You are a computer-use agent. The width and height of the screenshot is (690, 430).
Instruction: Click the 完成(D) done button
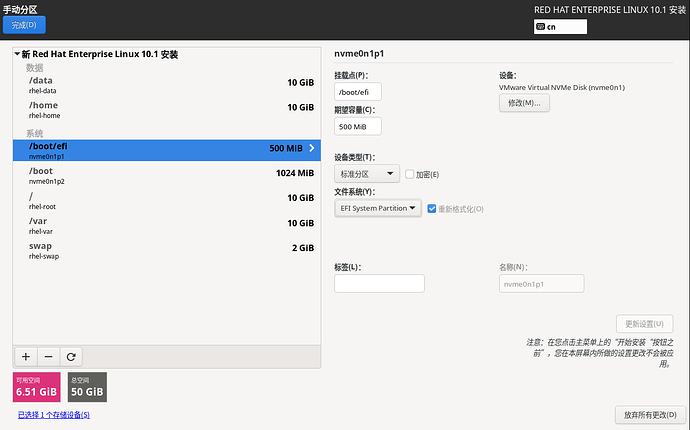click(x=24, y=25)
